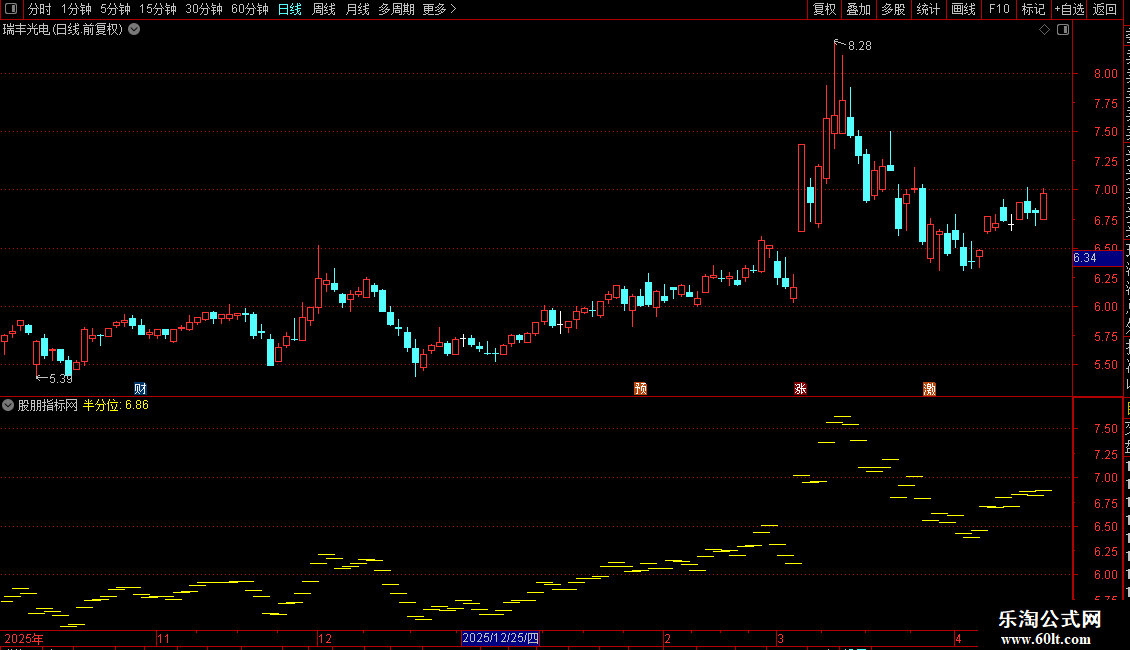Toggle the left sidebar panel icon

click(x=11, y=9)
